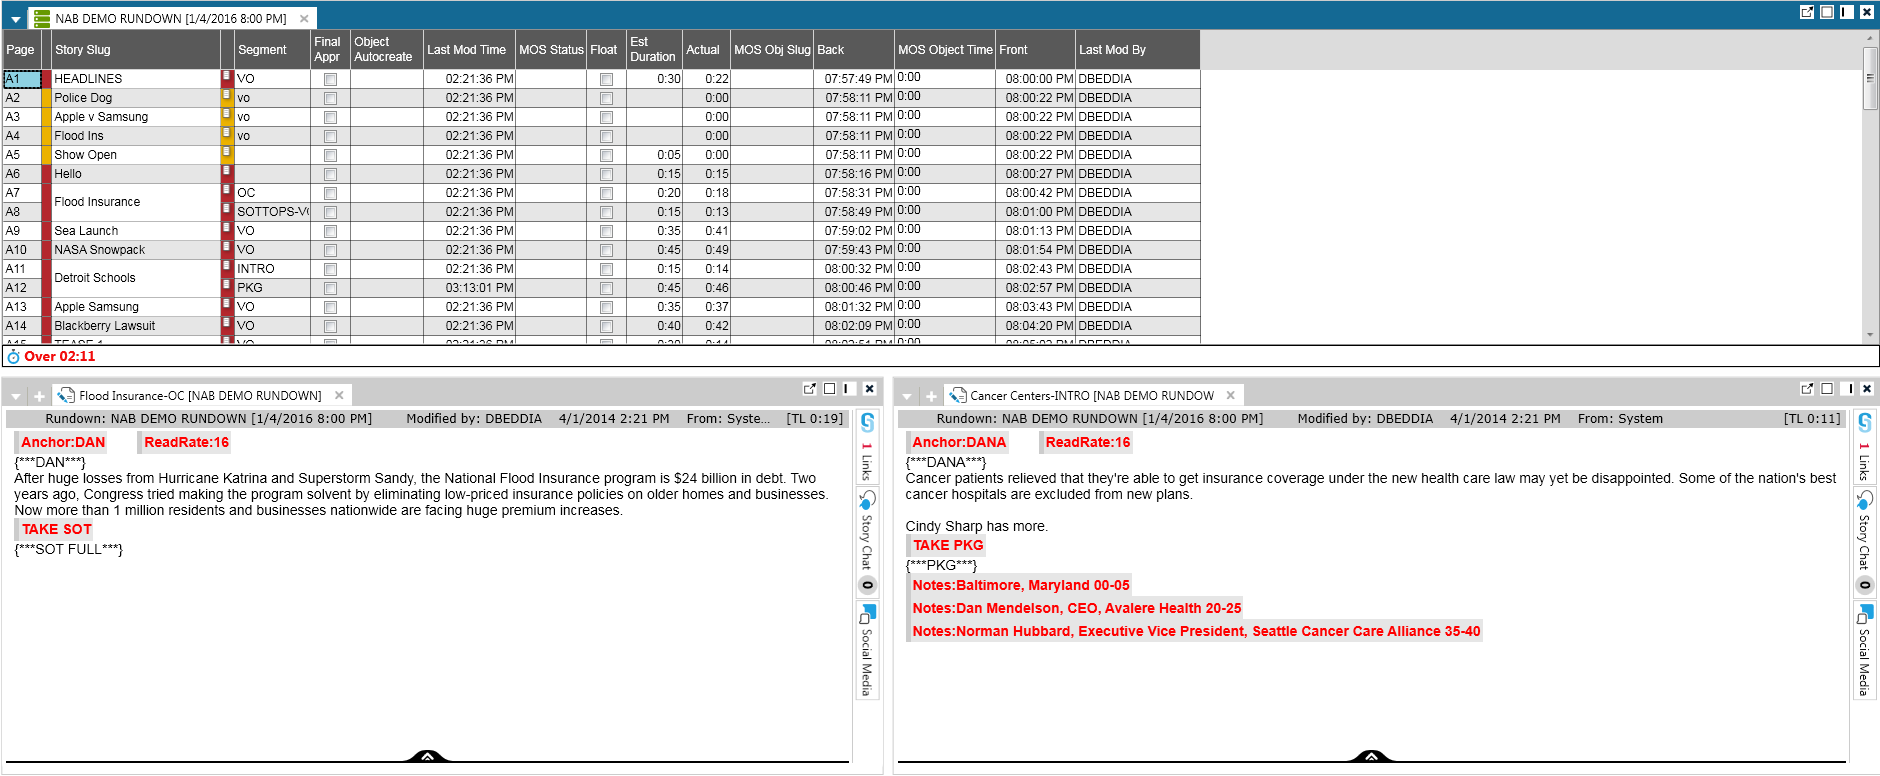Add new tab in Cancer Centers pane

[x=930, y=396]
